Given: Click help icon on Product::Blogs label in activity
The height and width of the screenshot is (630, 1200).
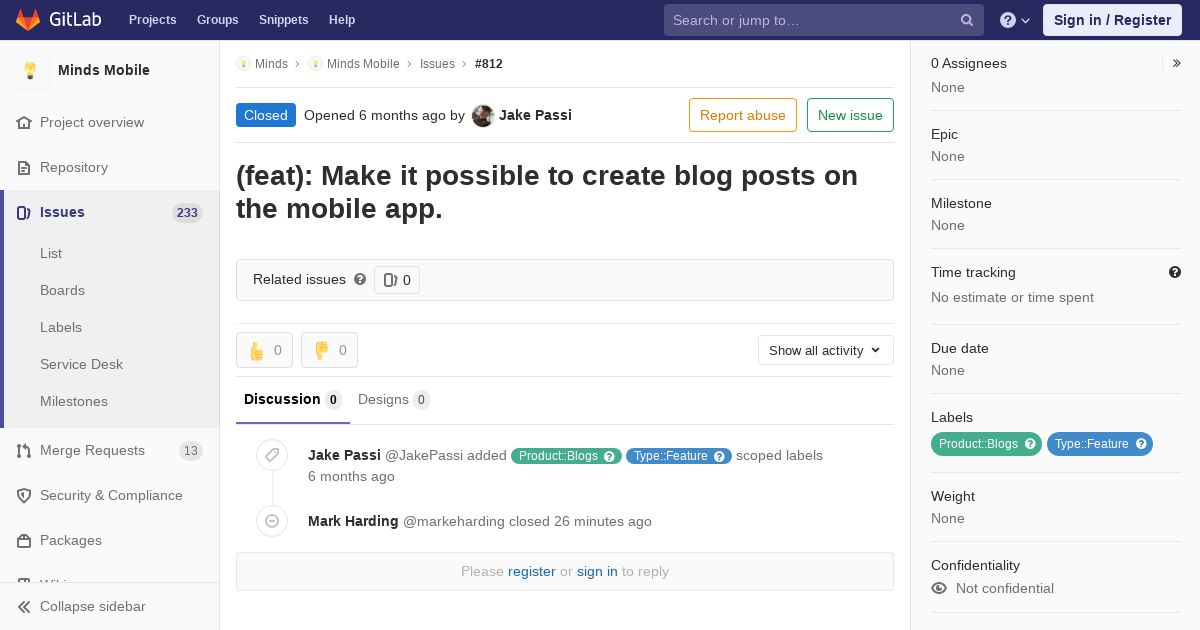Looking at the screenshot, I should click(x=611, y=456).
